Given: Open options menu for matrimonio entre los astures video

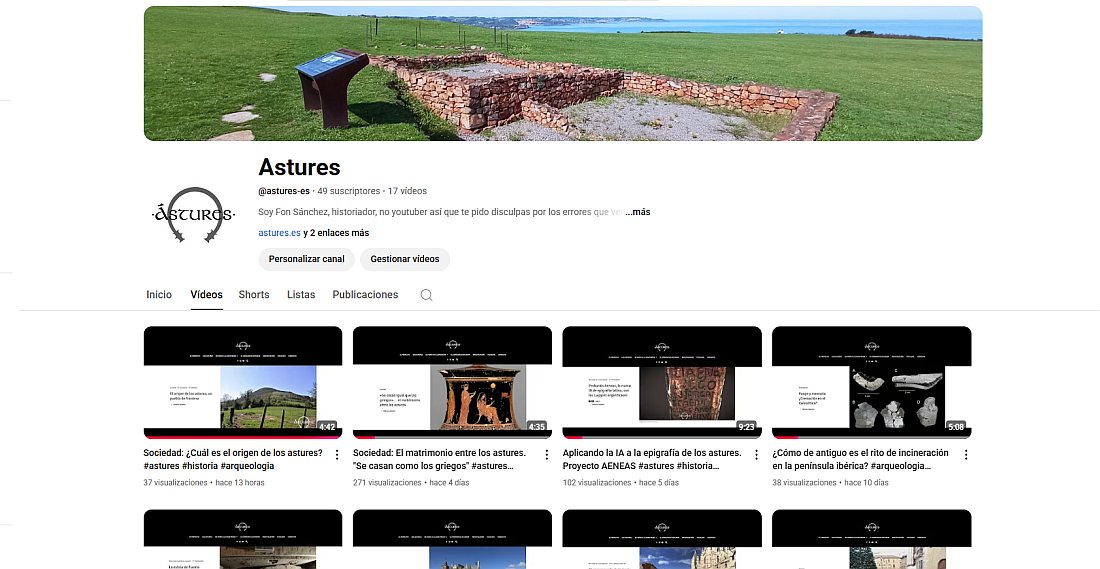Looking at the screenshot, I should point(546,455).
